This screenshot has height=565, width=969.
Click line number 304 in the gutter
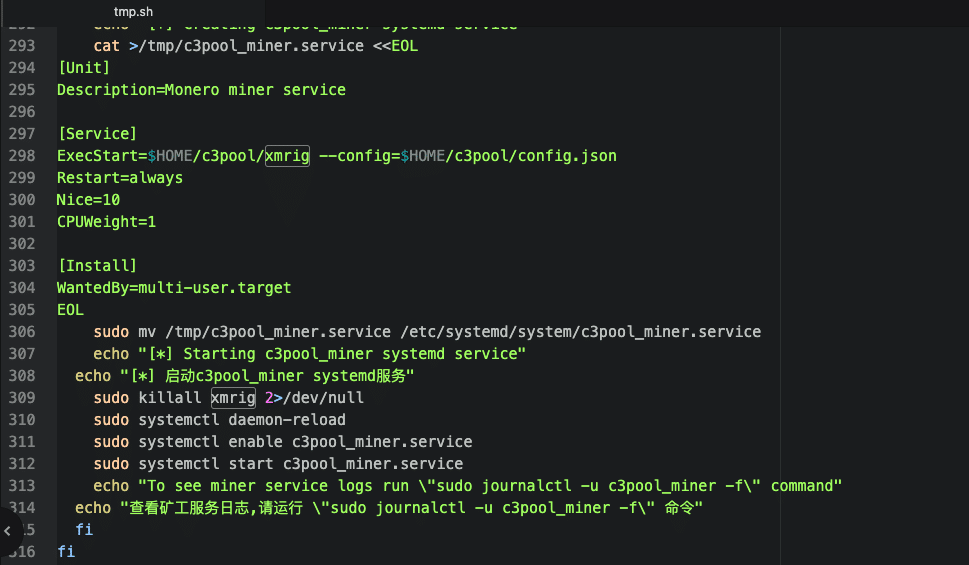click(22, 287)
